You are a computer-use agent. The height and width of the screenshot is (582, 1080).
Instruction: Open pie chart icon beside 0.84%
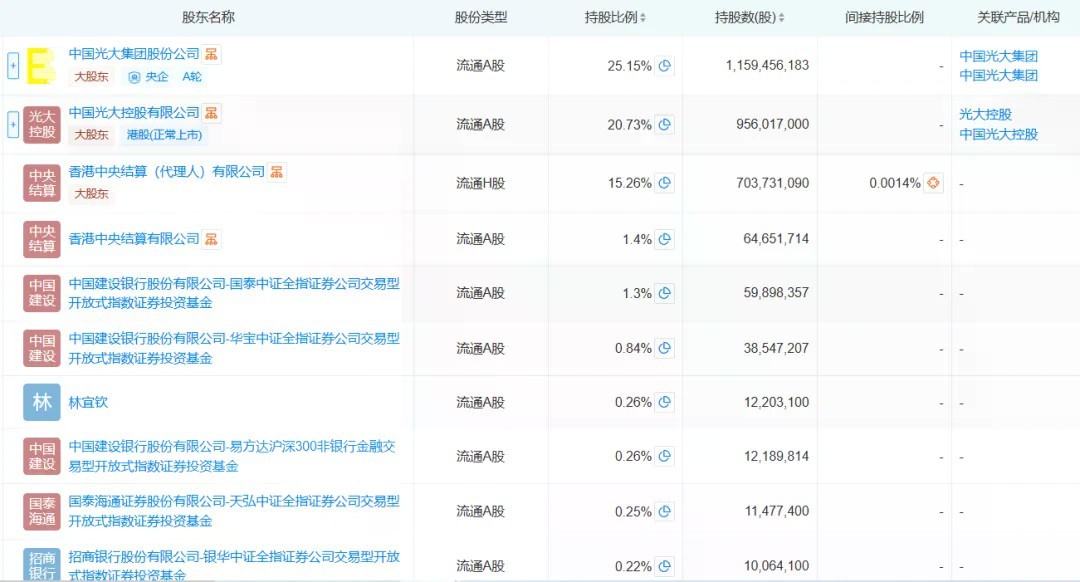(x=665, y=349)
